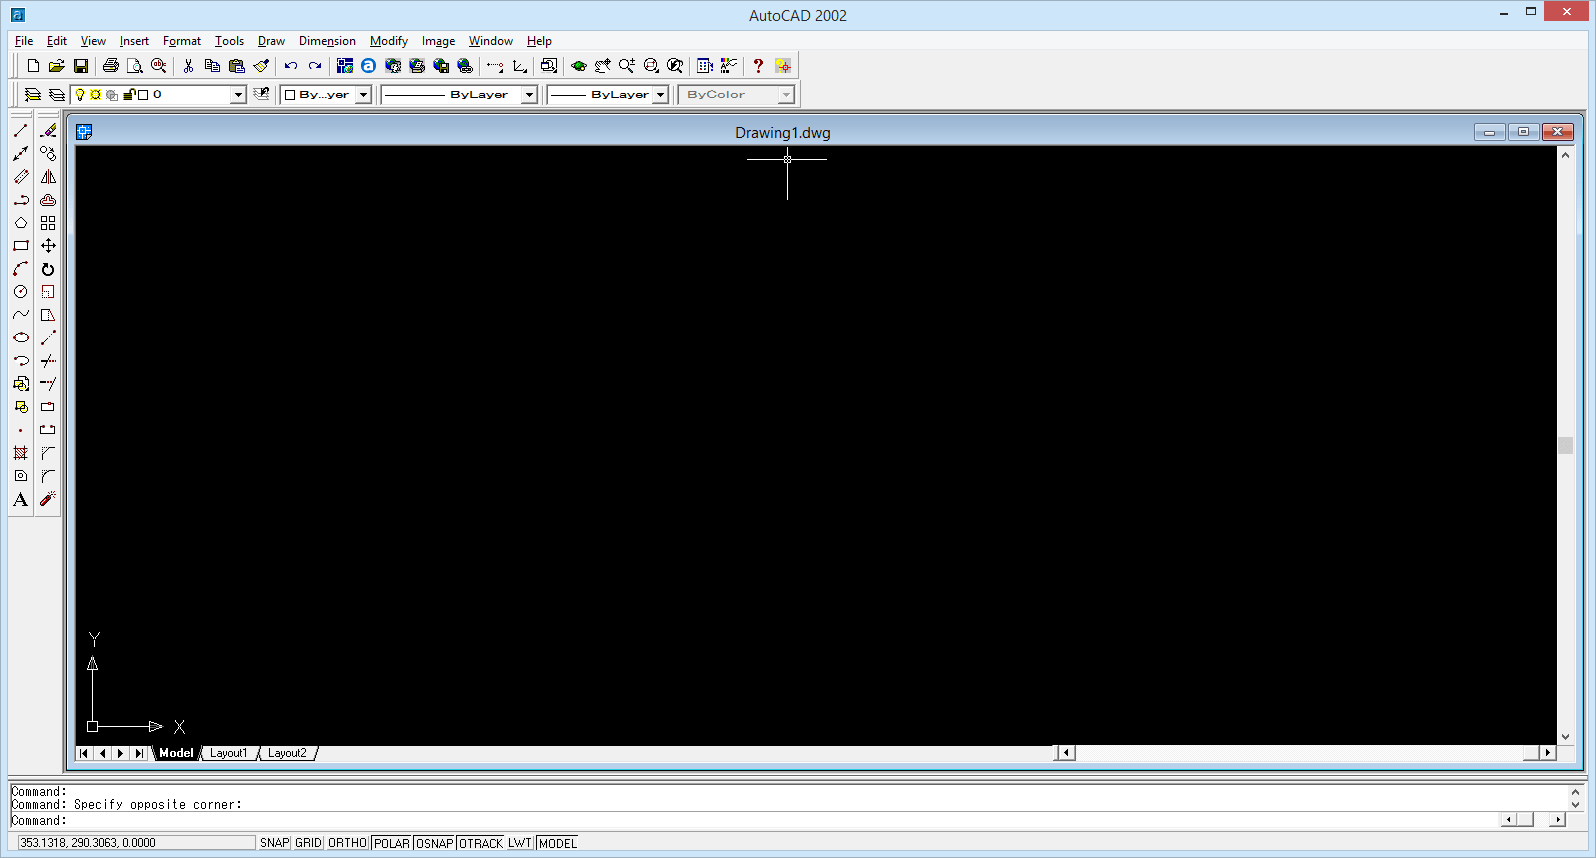Activate the Explode tool
Viewport: 1596px width, 858px height.
[x=48, y=499]
